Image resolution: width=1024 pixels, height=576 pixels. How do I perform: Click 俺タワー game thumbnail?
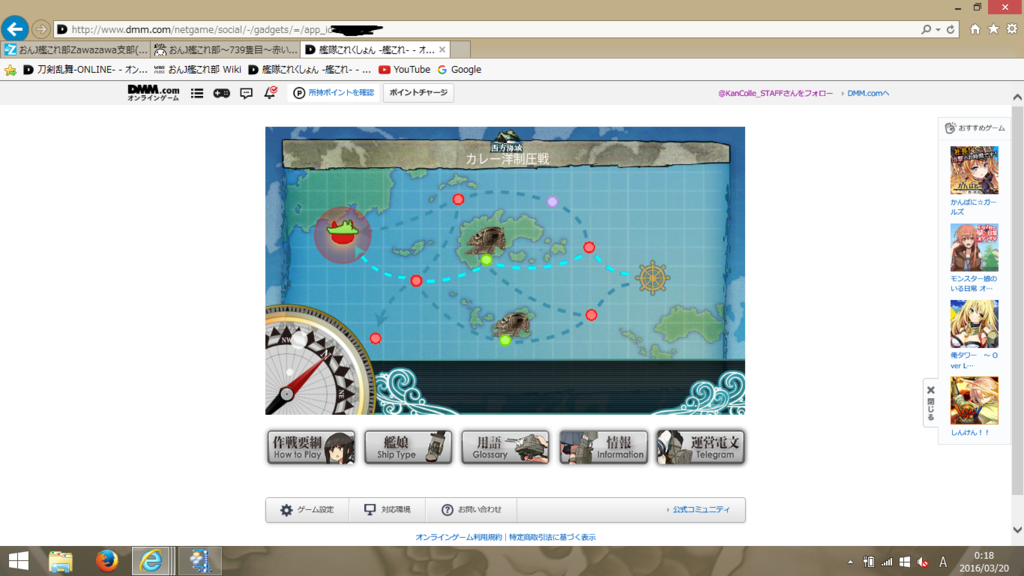(x=974, y=324)
